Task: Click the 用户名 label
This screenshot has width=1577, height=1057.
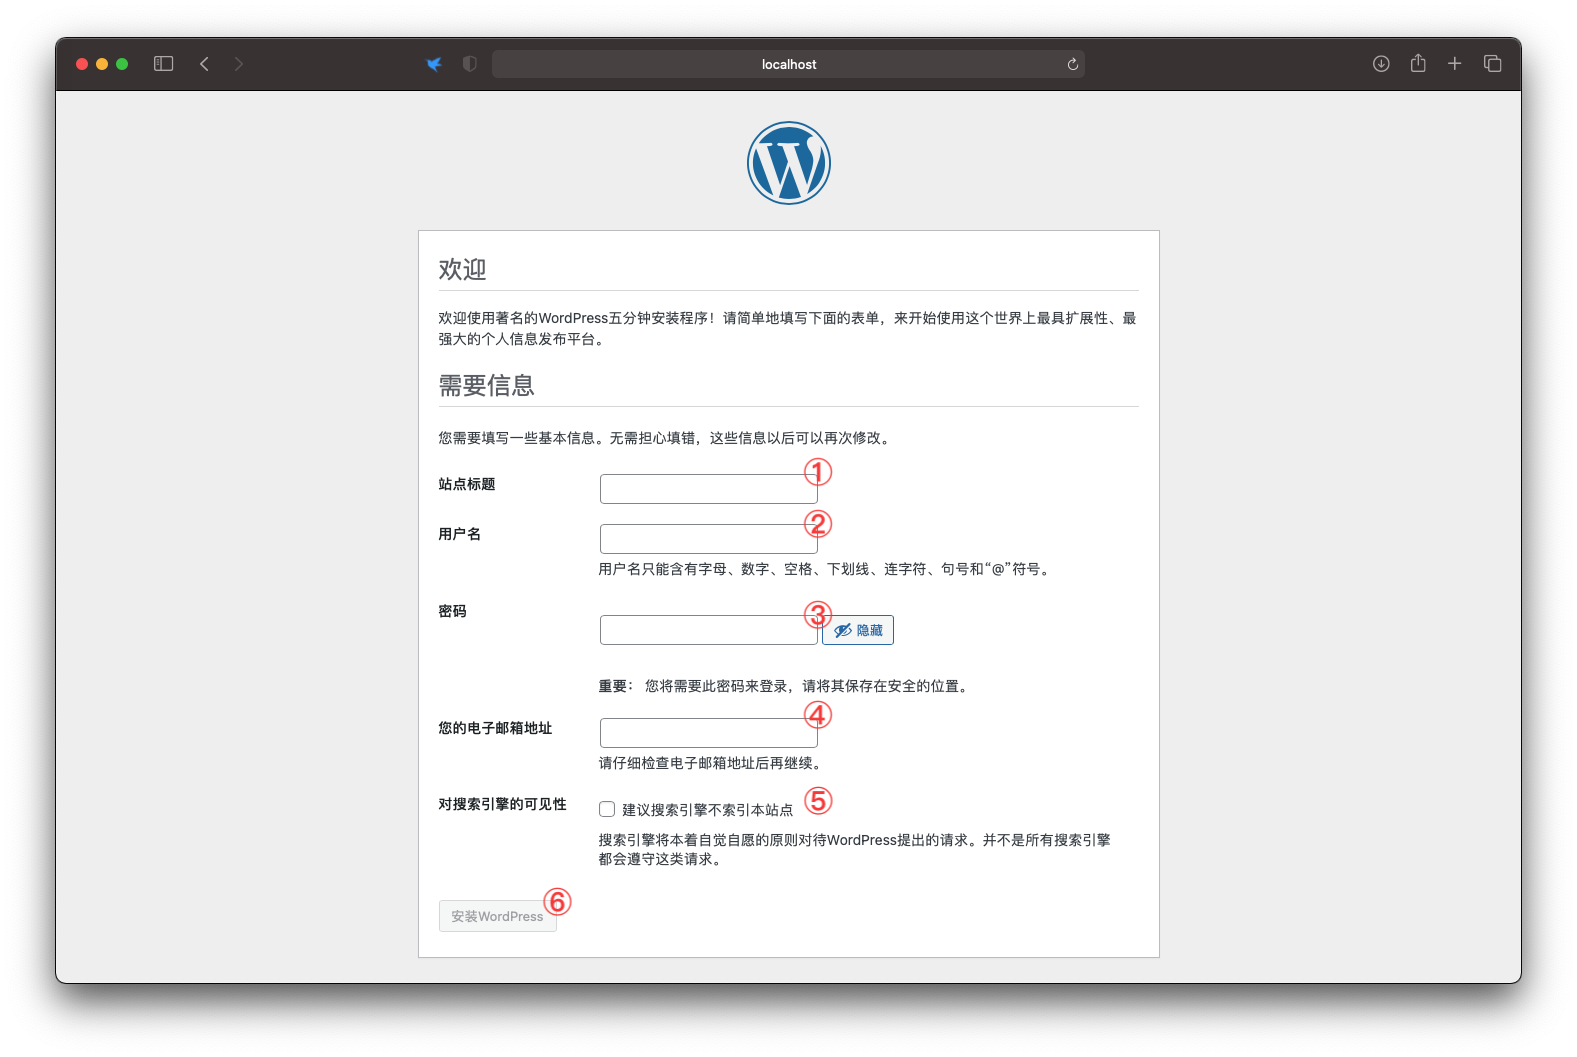Action: pyautogui.click(x=459, y=534)
